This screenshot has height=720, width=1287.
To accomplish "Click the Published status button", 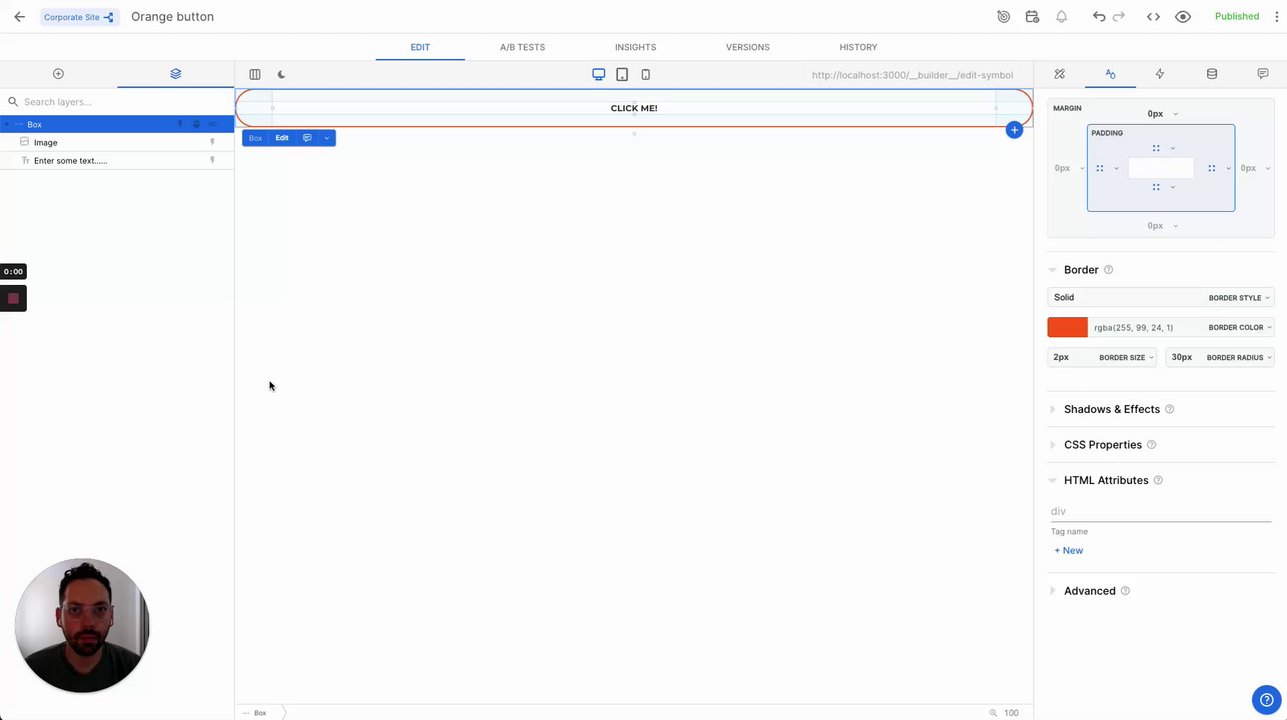I will pos(1237,17).
